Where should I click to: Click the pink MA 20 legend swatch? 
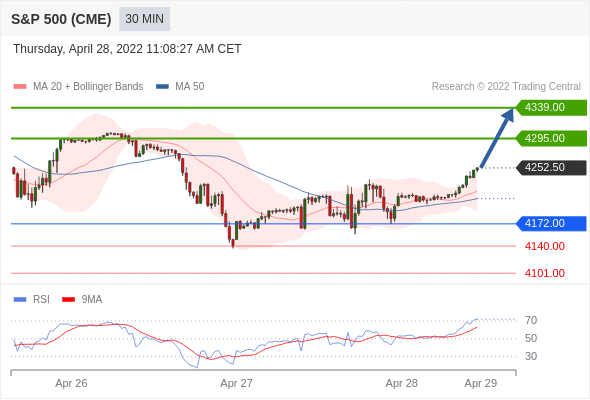pyautogui.click(x=20, y=87)
